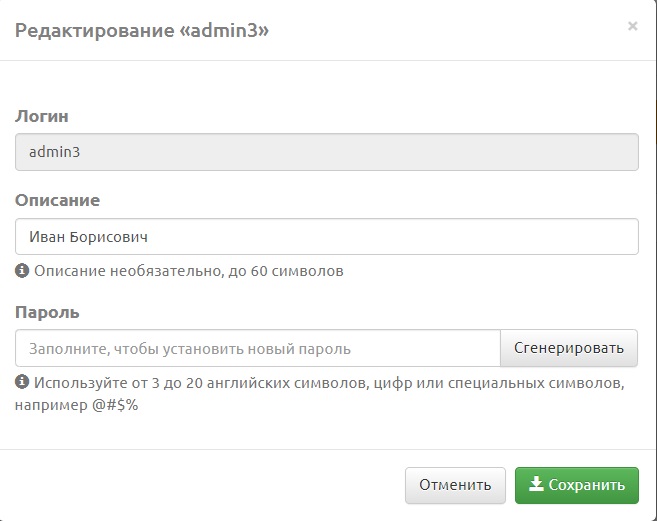Click the Пароль field label
Screen dimensions: 657x521
[47, 312]
